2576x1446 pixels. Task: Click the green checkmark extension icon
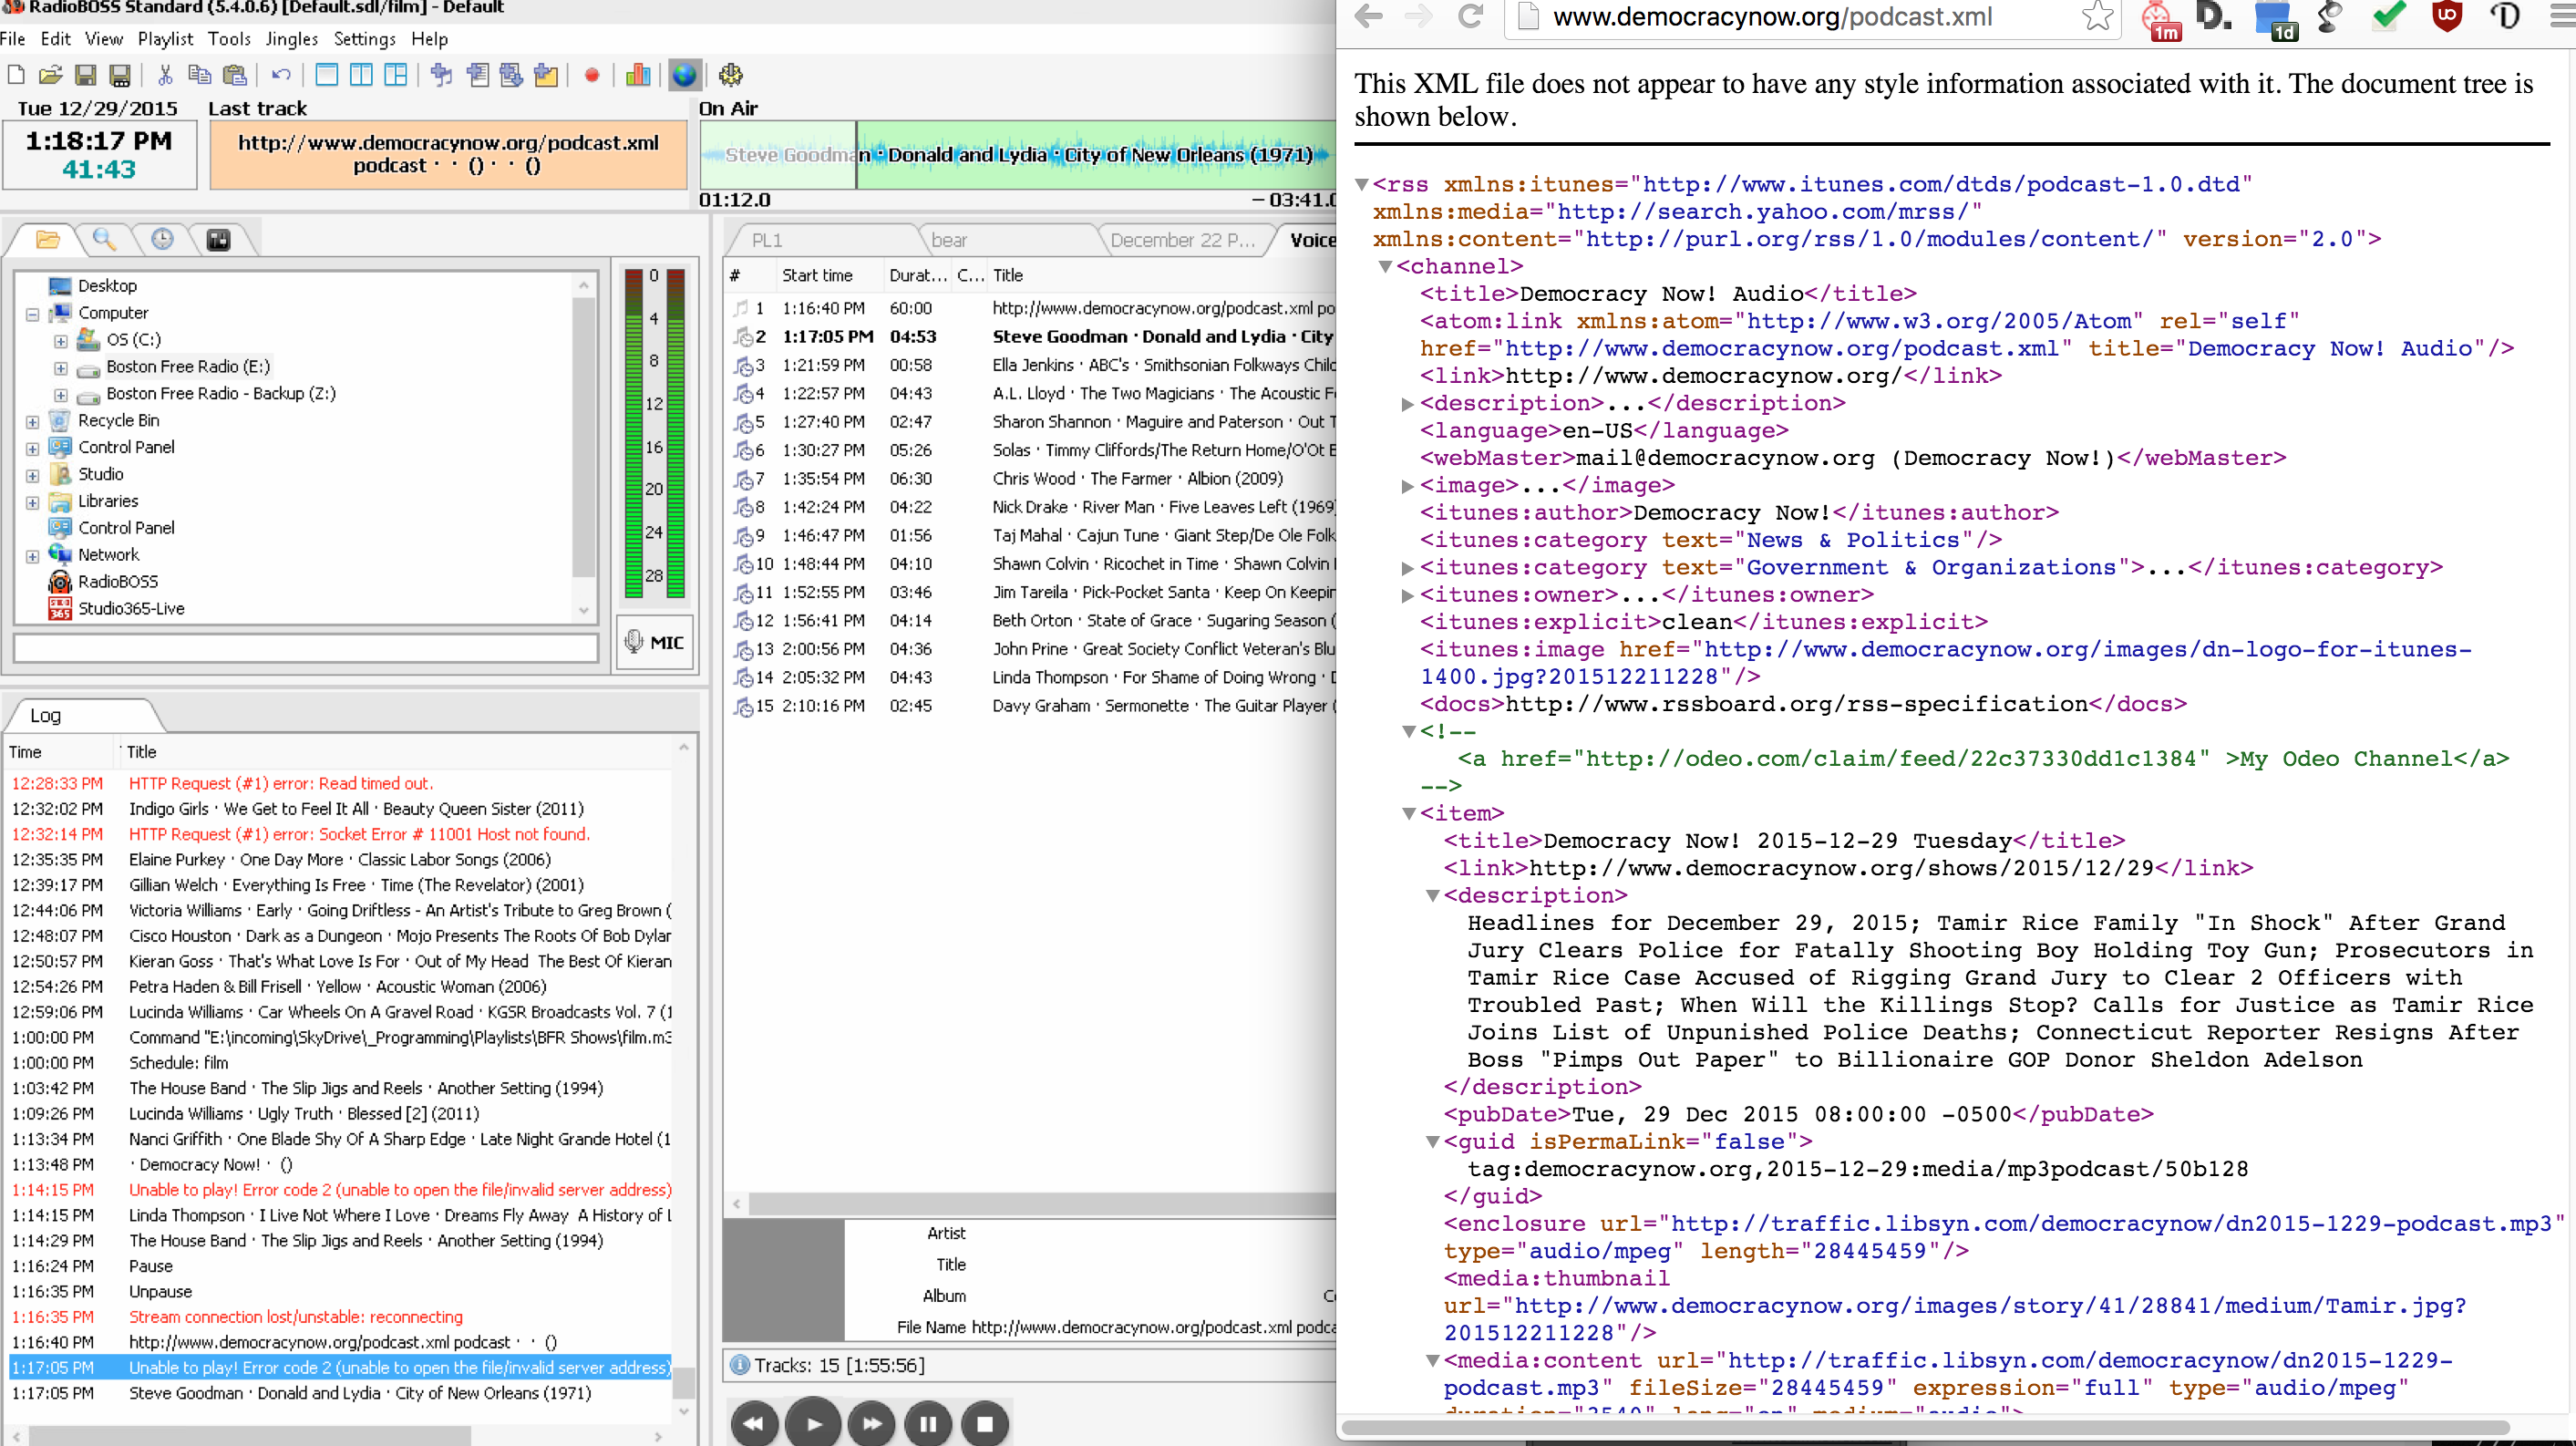2388,16
